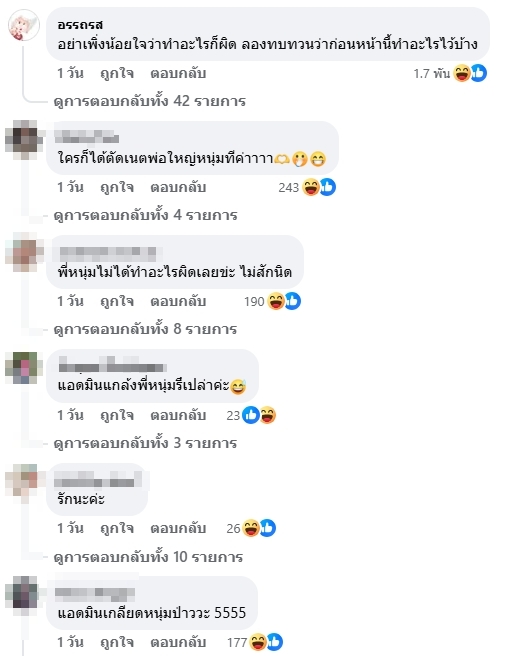Click the like reaction icon beside 23
The width and height of the screenshot is (505, 656).
click(251, 415)
